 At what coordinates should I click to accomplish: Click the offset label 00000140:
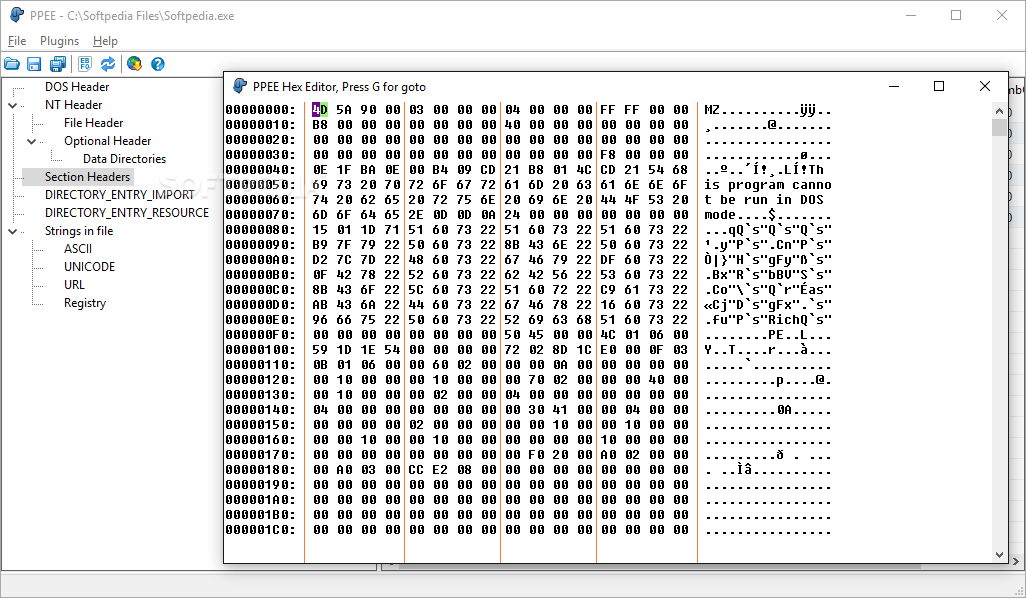(260, 410)
